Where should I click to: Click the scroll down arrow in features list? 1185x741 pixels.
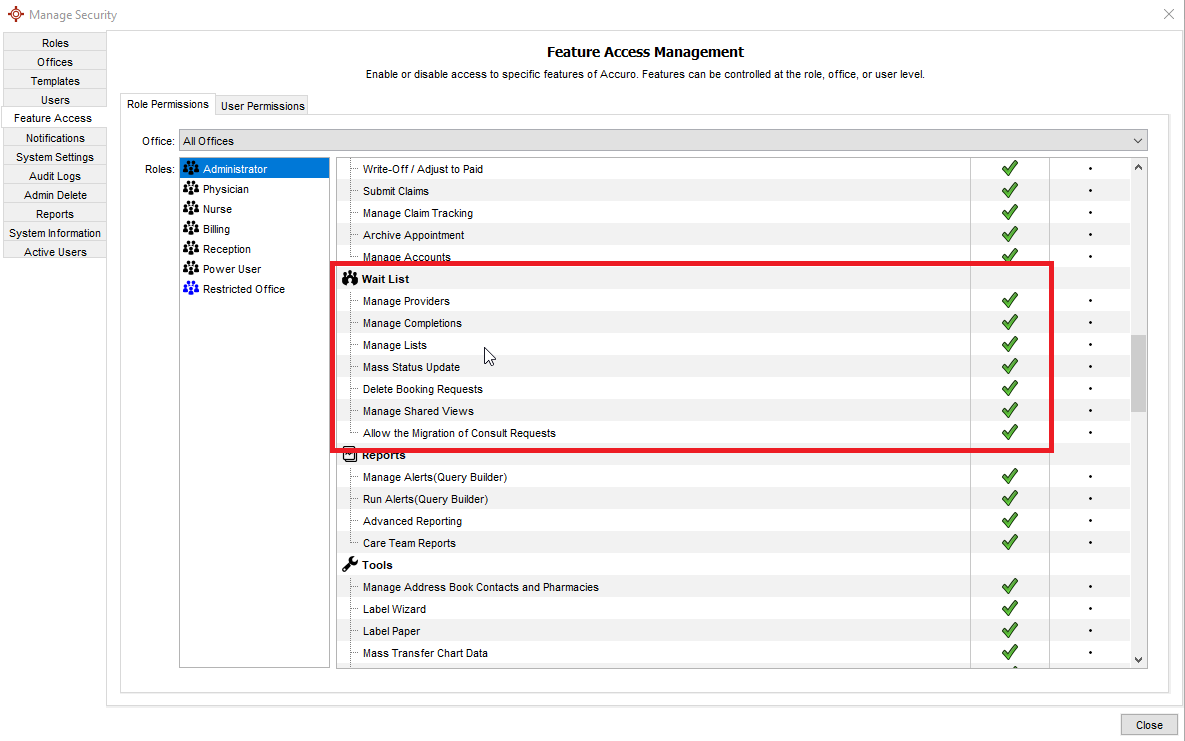click(x=1138, y=659)
